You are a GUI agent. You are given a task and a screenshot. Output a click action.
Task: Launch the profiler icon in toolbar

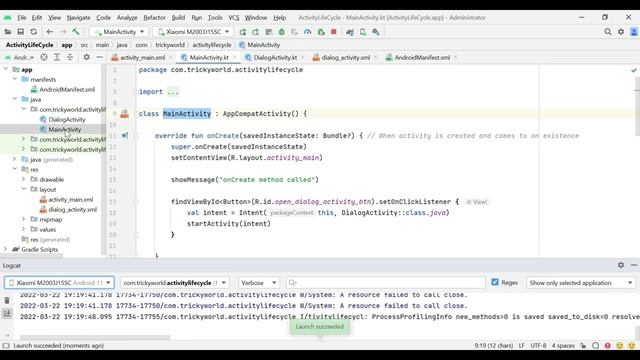pos(308,32)
